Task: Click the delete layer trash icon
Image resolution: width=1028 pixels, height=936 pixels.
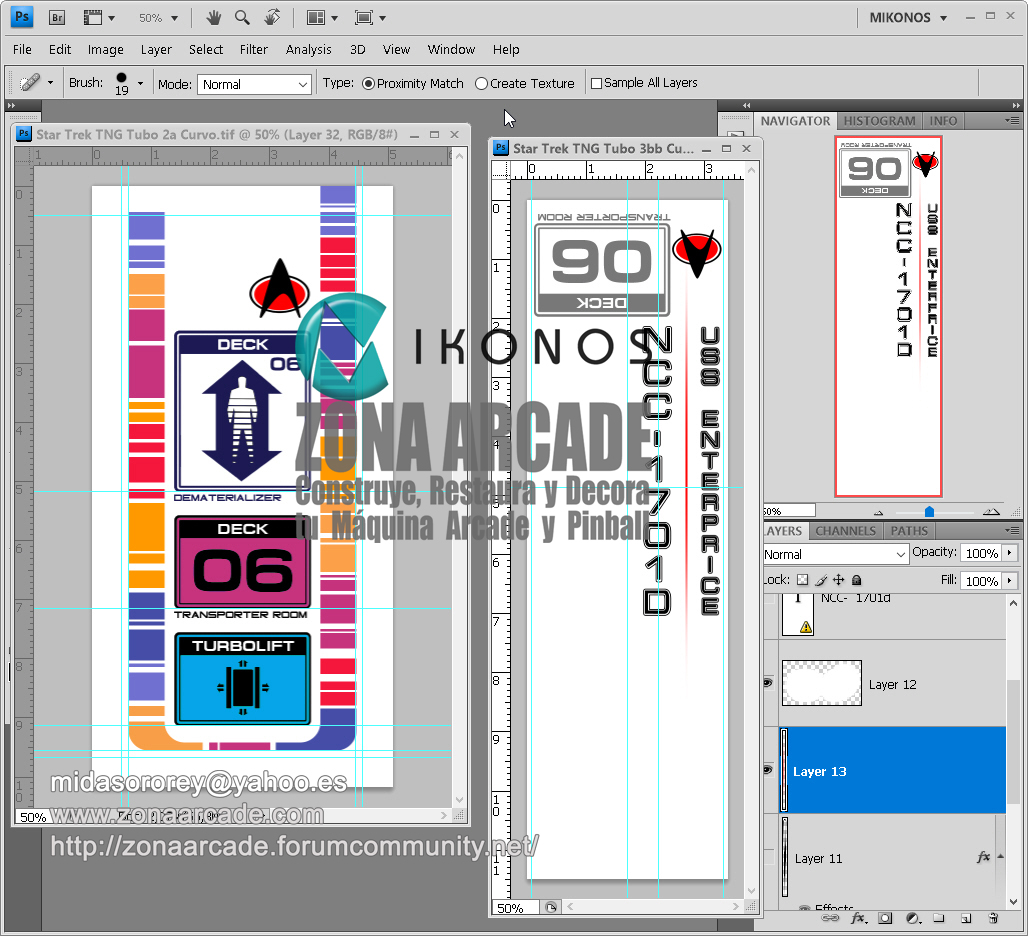Action: point(993,917)
